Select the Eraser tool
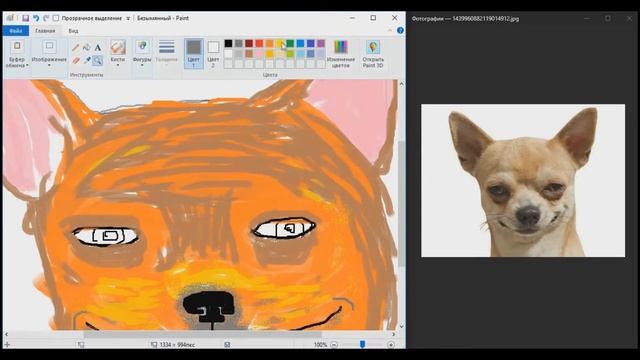 click(x=76, y=60)
